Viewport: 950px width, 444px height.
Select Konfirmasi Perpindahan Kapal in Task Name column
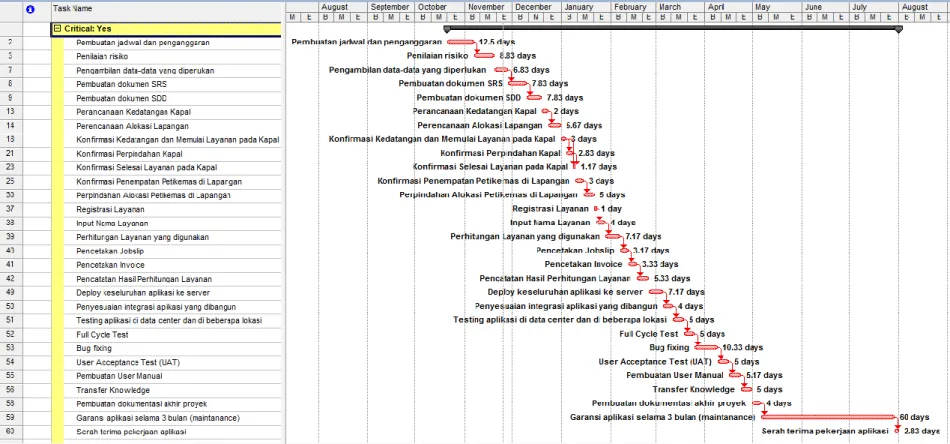130,154
